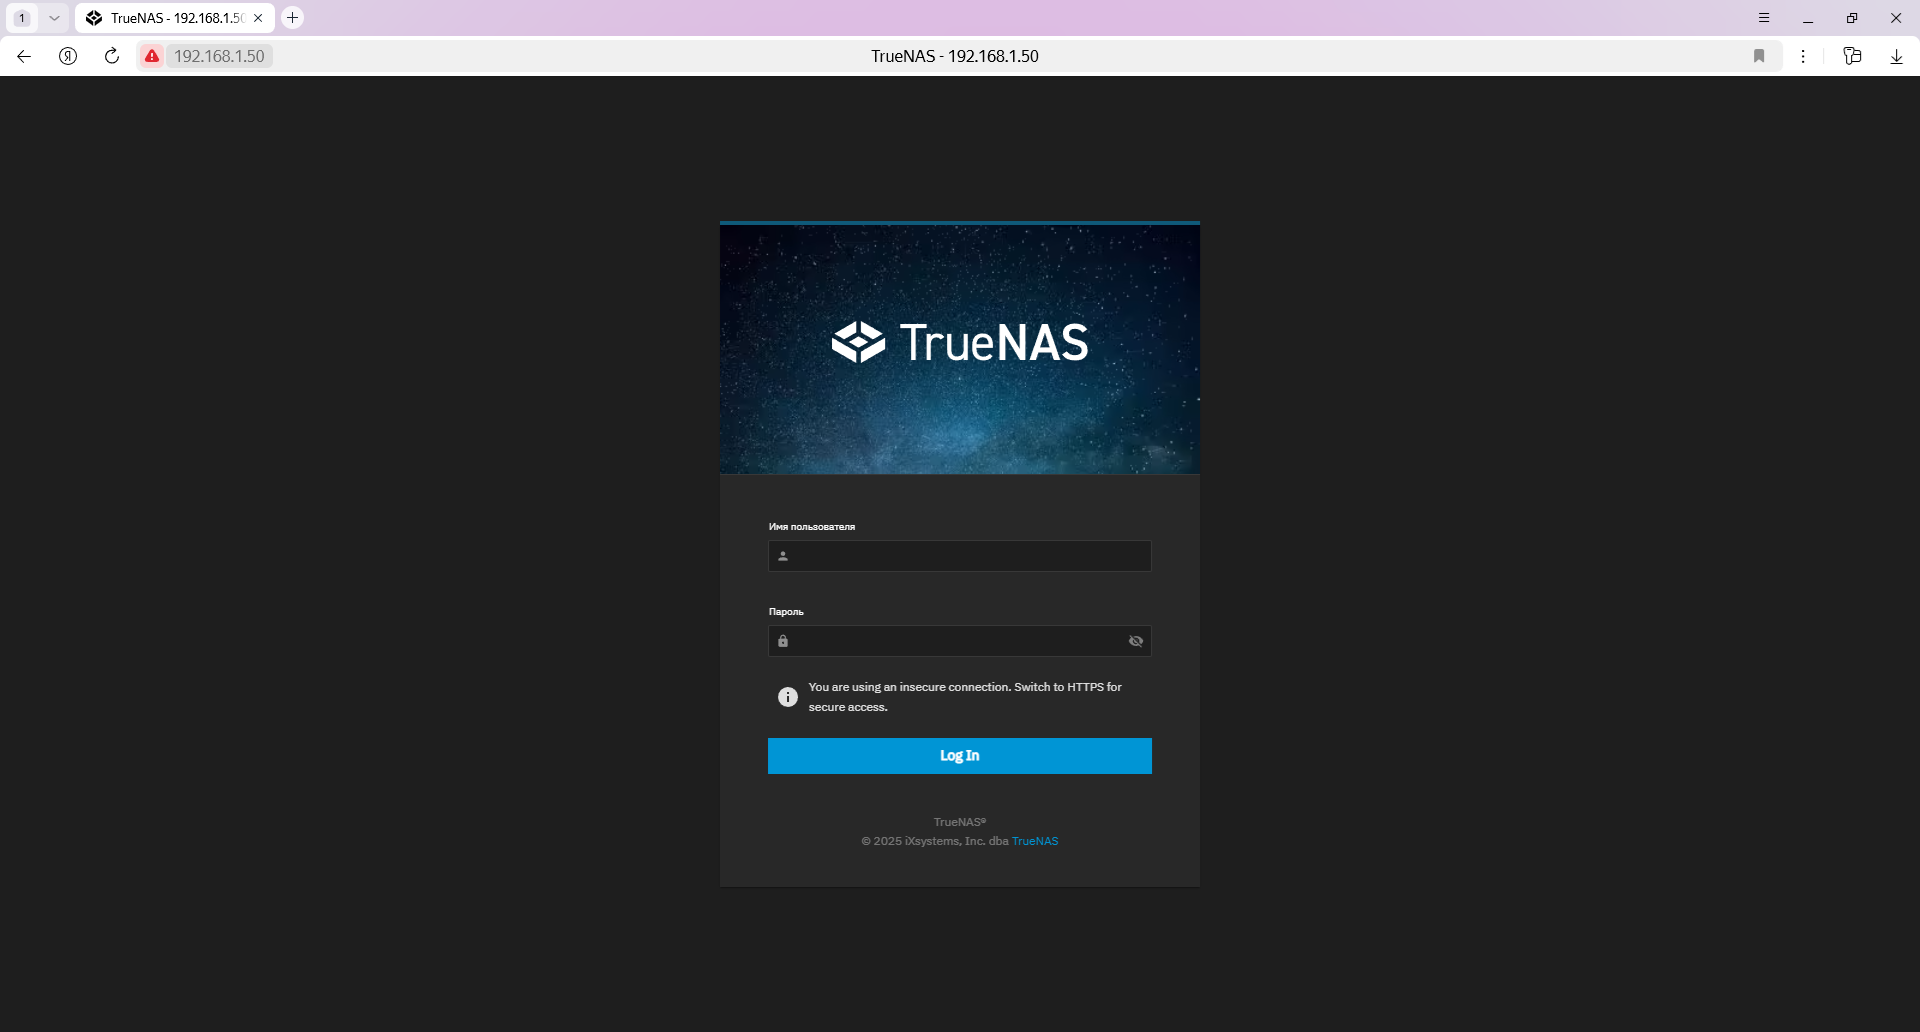Open the Yandex account icon
Viewport: 1920px width, 1032px height.
click(68, 56)
